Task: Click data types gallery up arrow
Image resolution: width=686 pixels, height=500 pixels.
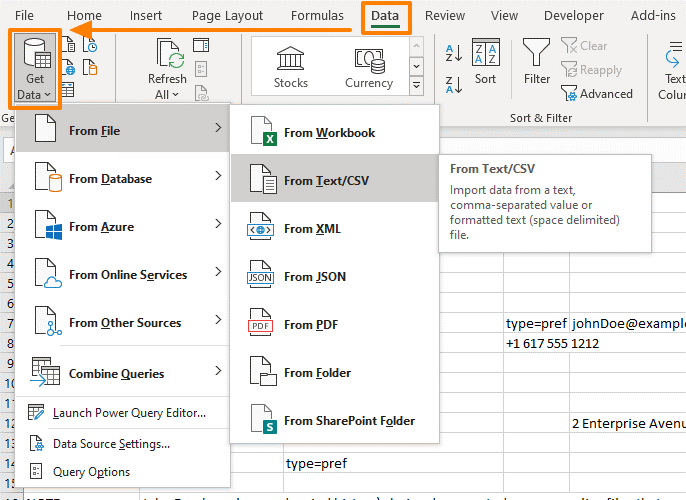Action: 416,46
